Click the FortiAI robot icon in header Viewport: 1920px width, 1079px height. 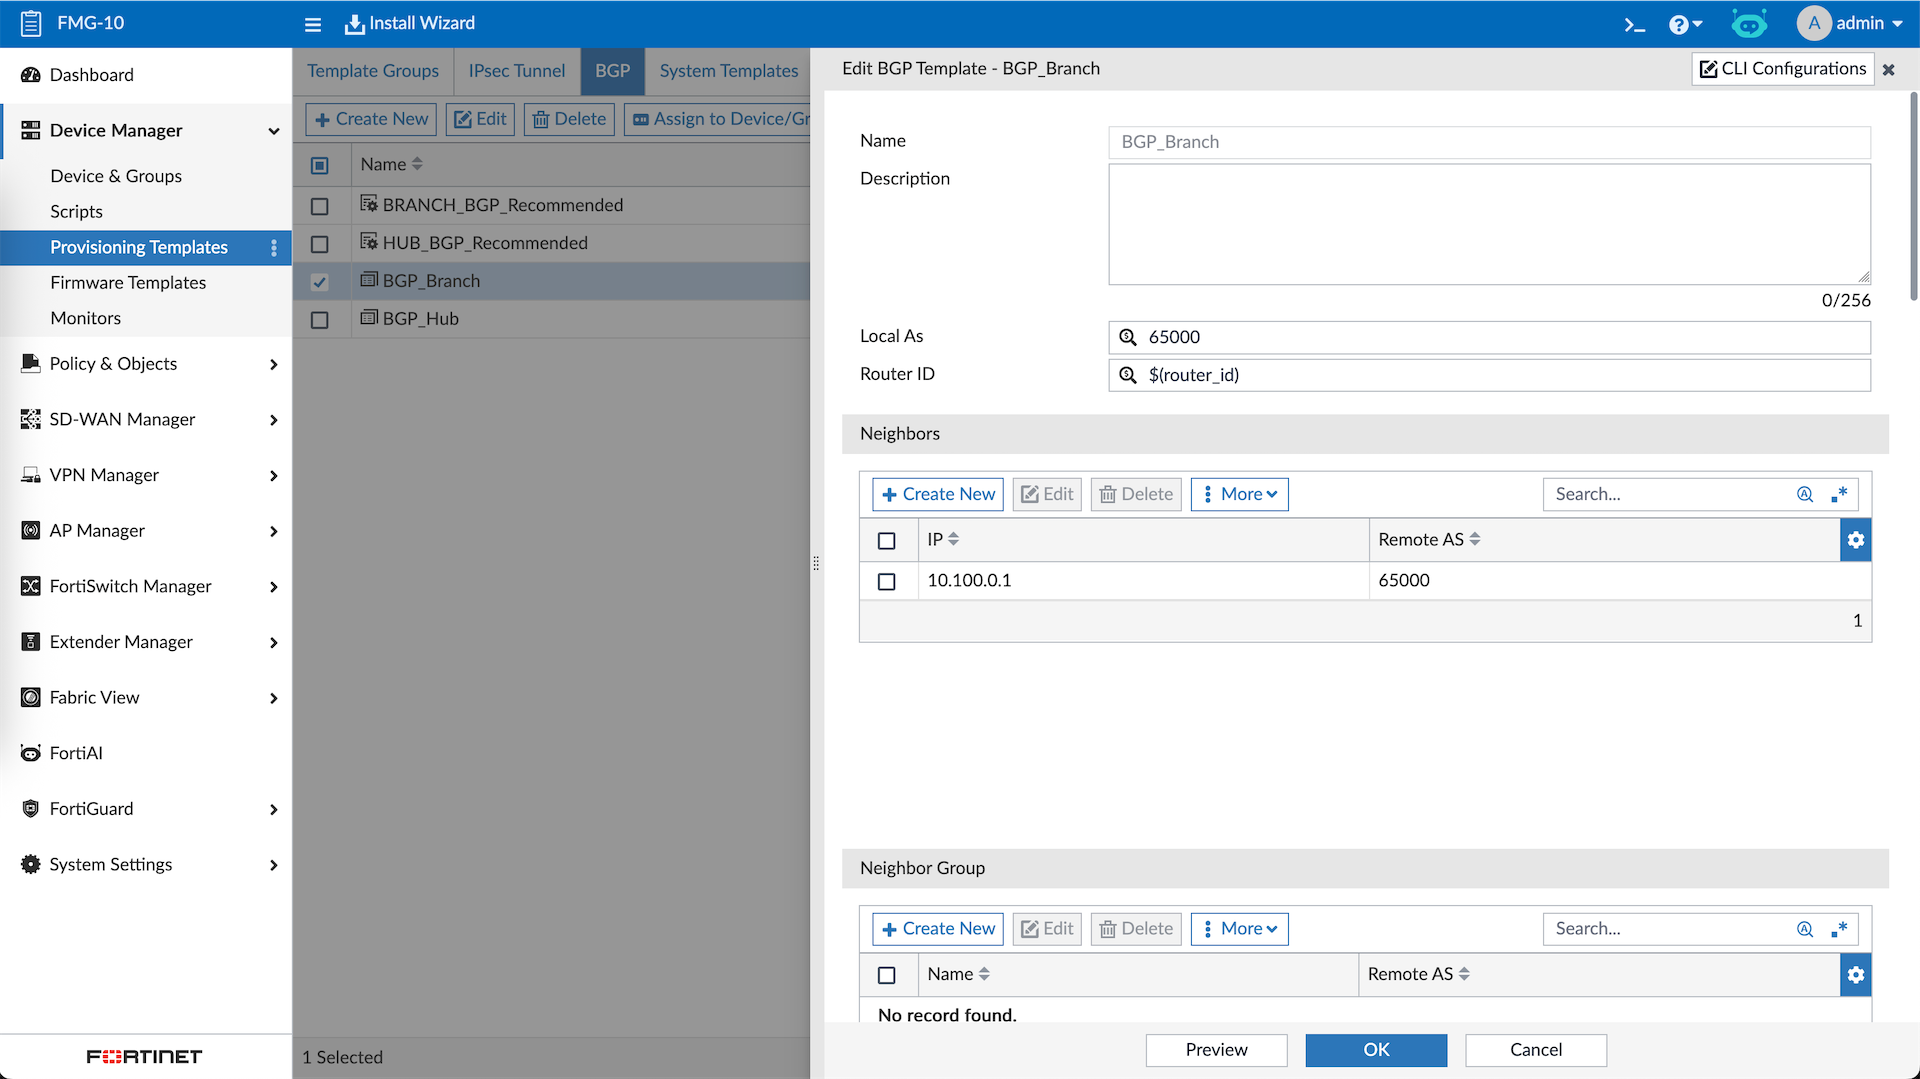click(1748, 24)
